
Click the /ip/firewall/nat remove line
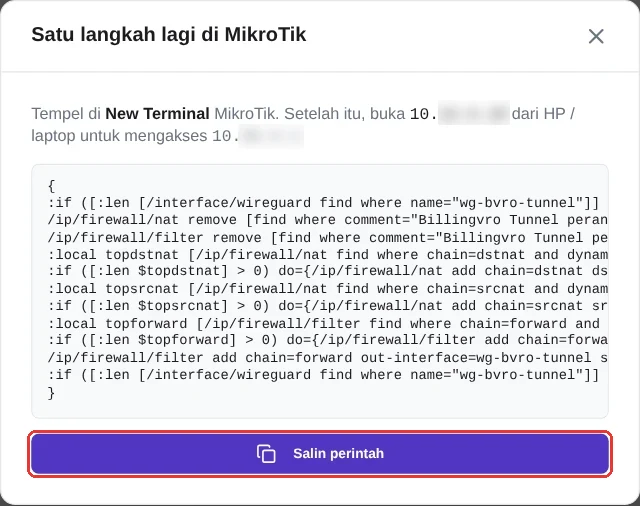[x=327, y=220]
